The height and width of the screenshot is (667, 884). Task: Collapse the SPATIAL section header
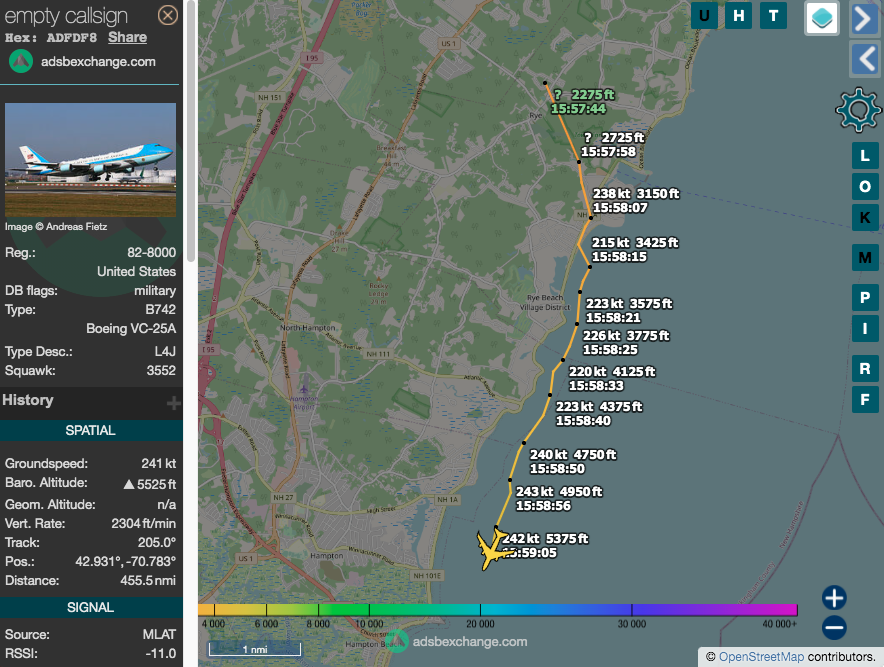click(x=91, y=431)
